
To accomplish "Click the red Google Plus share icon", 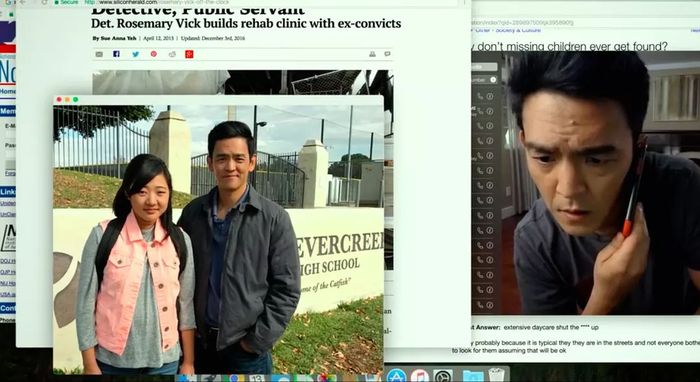I will (x=189, y=54).
